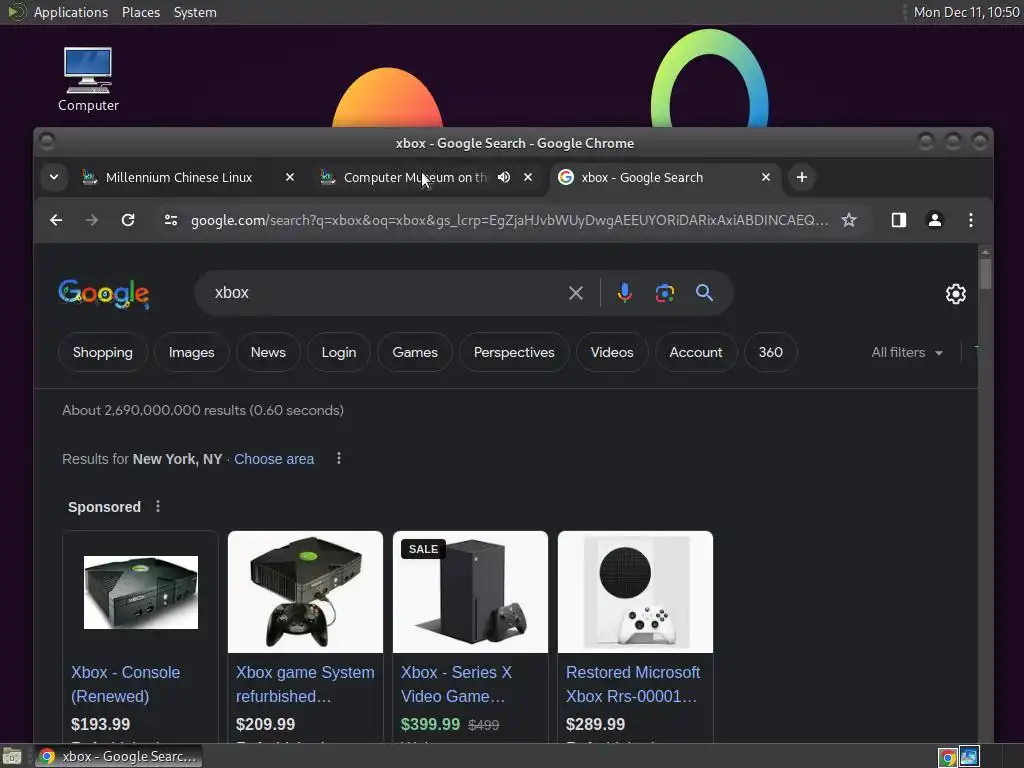Expand the tab search dropdown

point(54,177)
